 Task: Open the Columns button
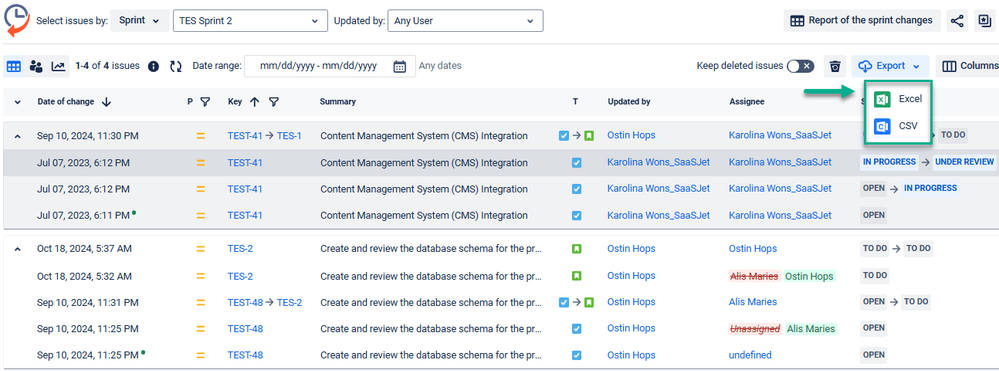point(968,66)
